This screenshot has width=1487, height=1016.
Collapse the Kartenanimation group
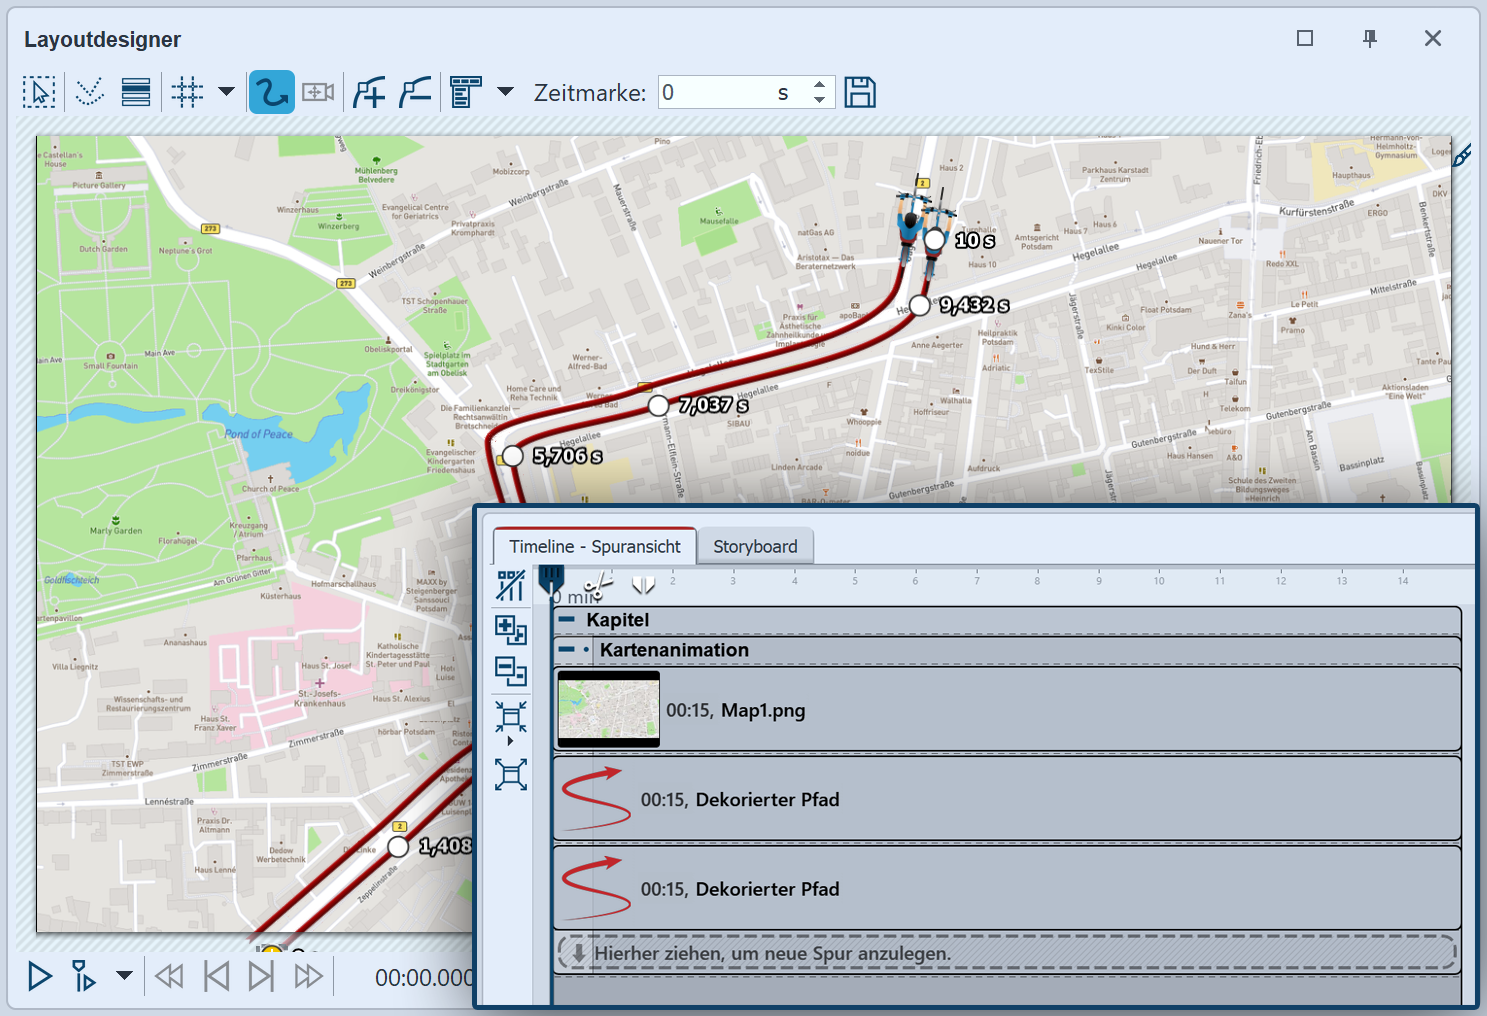(x=567, y=650)
